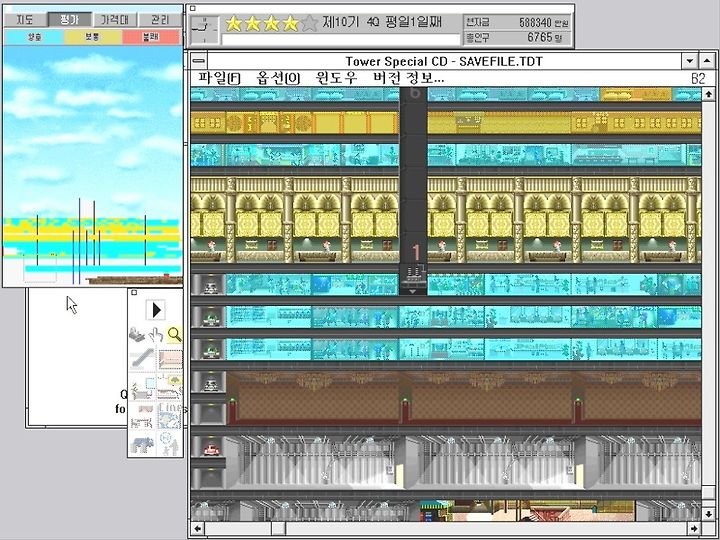Image resolution: width=720 pixels, height=540 pixels.
Task: Switch to the 평가 tab
Action: [x=70, y=19]
